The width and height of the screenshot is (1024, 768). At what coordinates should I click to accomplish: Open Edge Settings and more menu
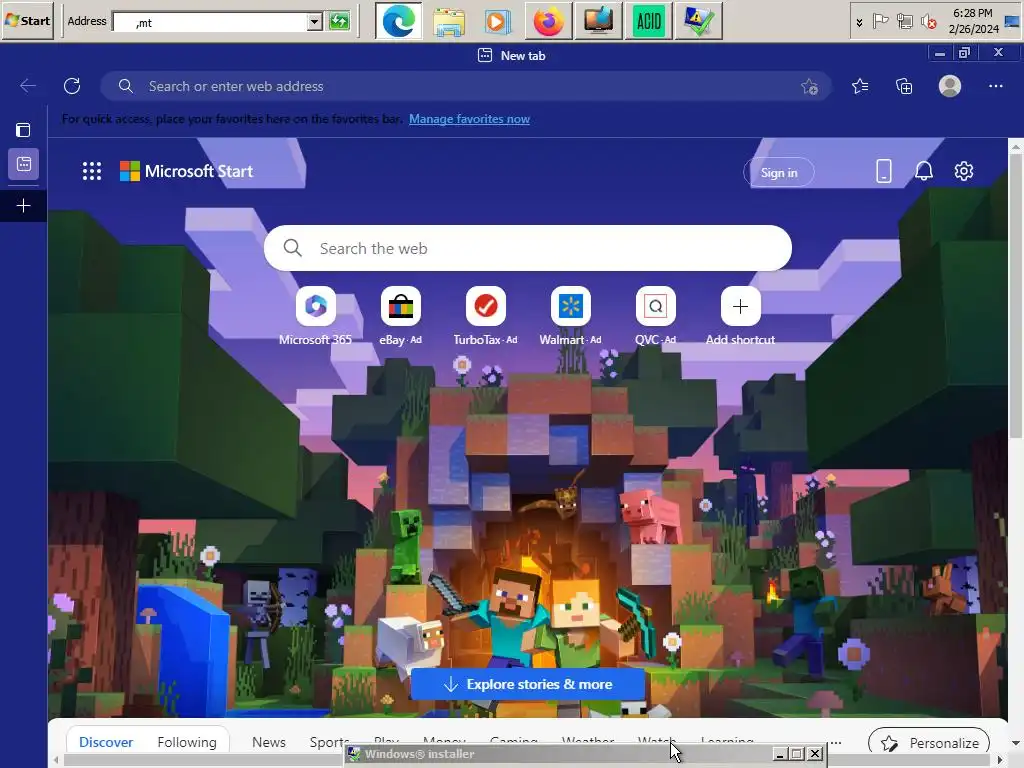click(995, 86)
